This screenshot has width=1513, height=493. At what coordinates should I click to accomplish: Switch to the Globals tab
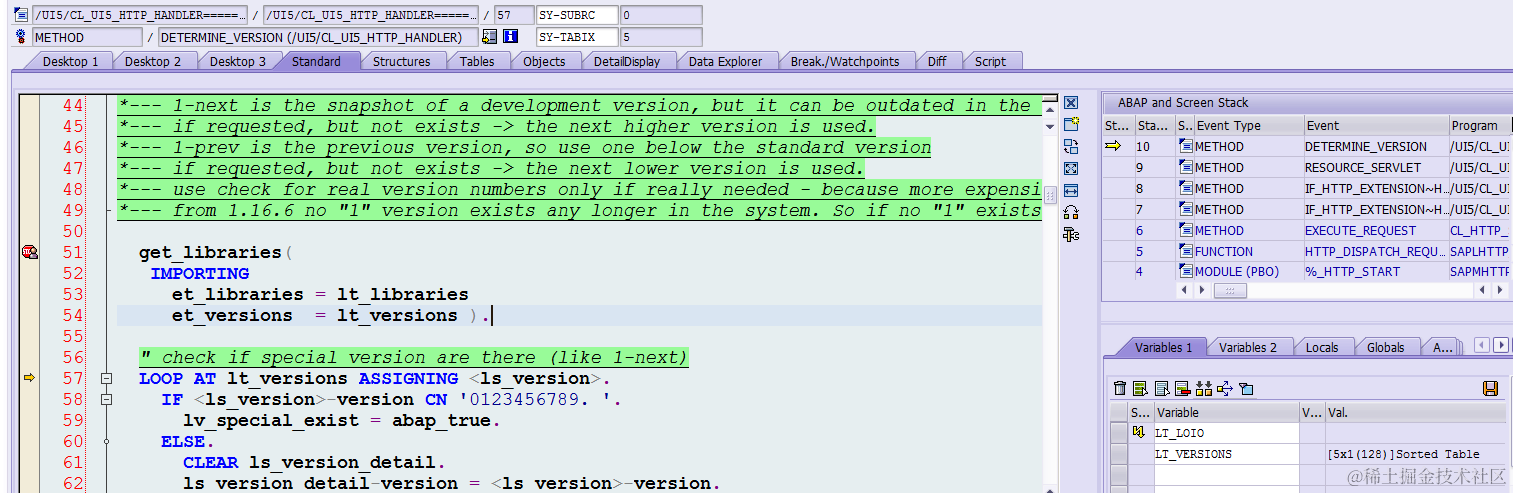1385,348
